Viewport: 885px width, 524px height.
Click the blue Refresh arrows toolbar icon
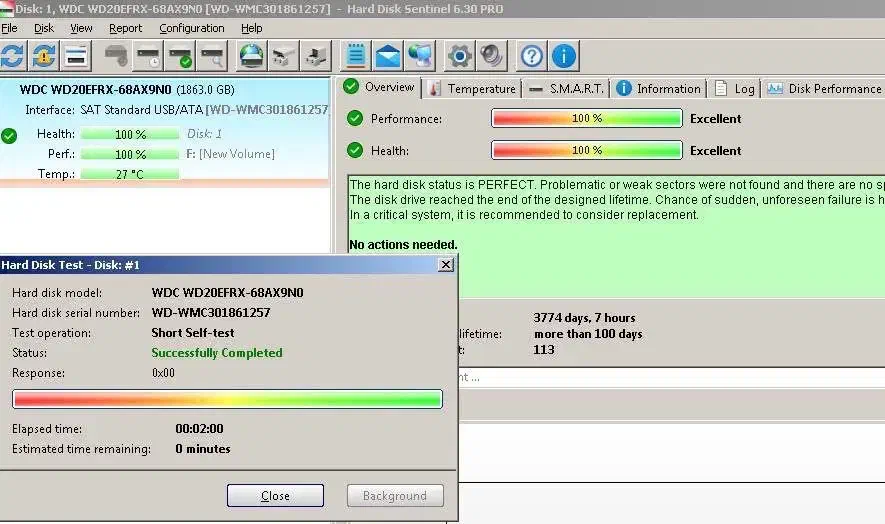pos(13,55)
